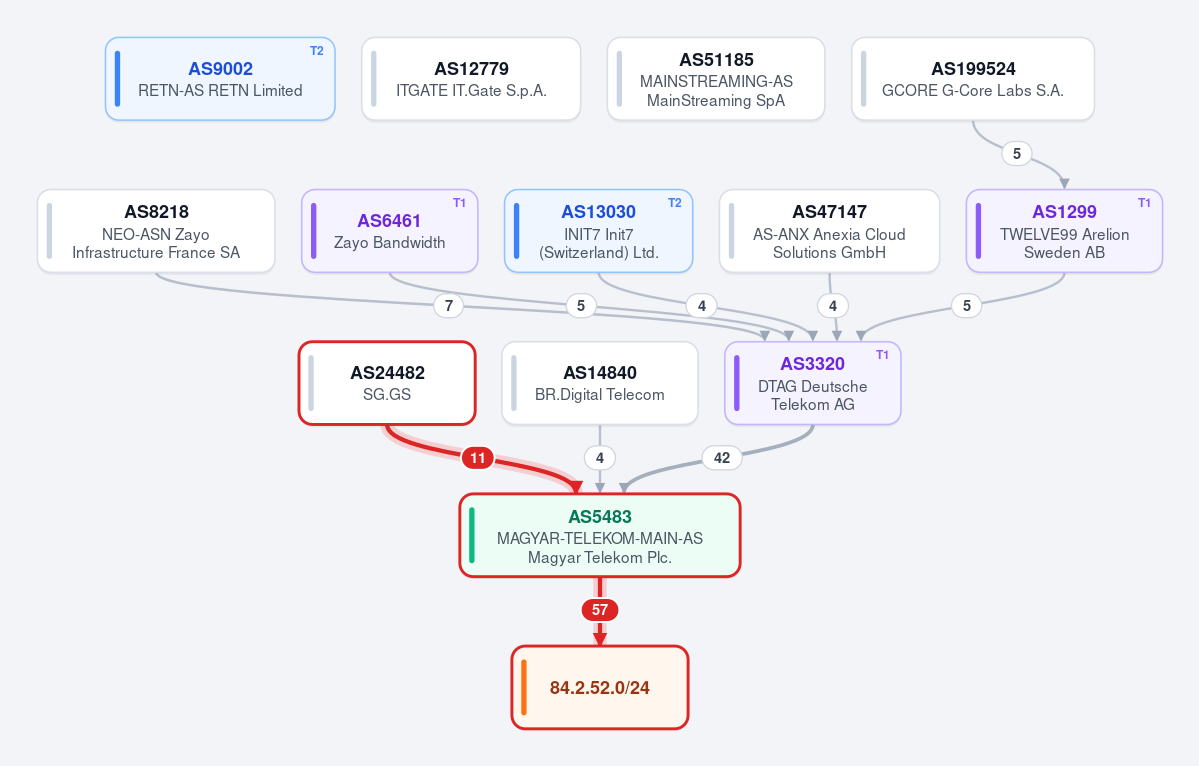This screenshot has height=766, width=1199.
Task: Click the T1 tier tag on AS1299
Action: [1144, 203]
